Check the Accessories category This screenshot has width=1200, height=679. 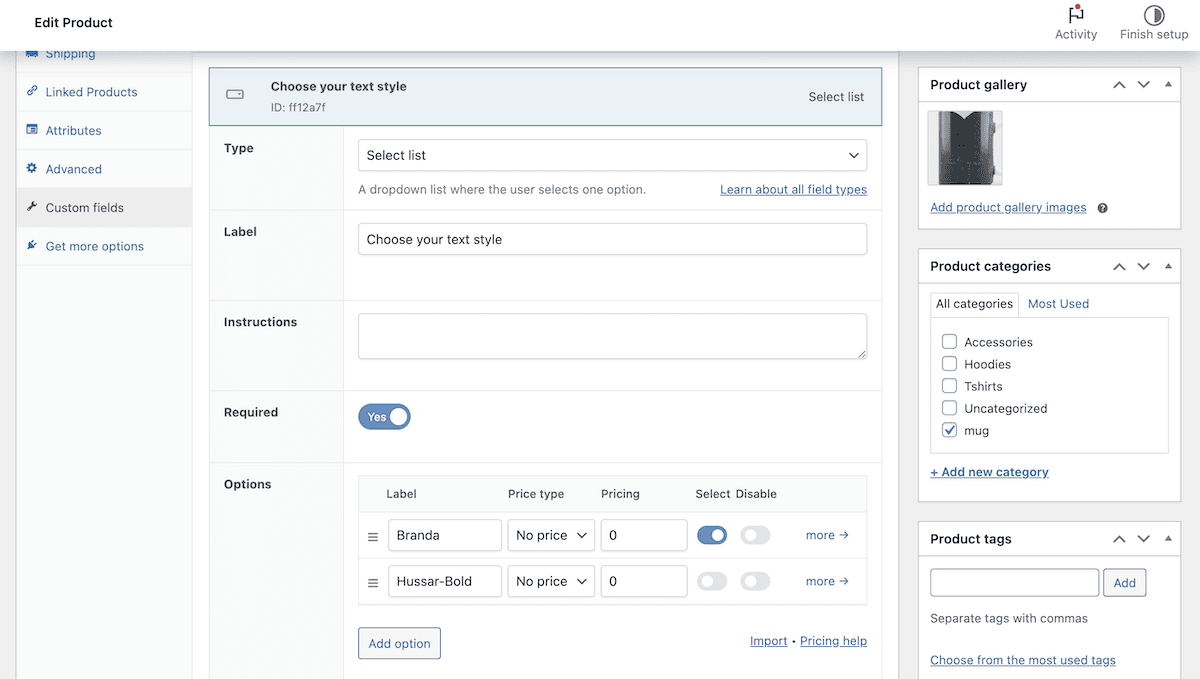(x=950, y=342)
